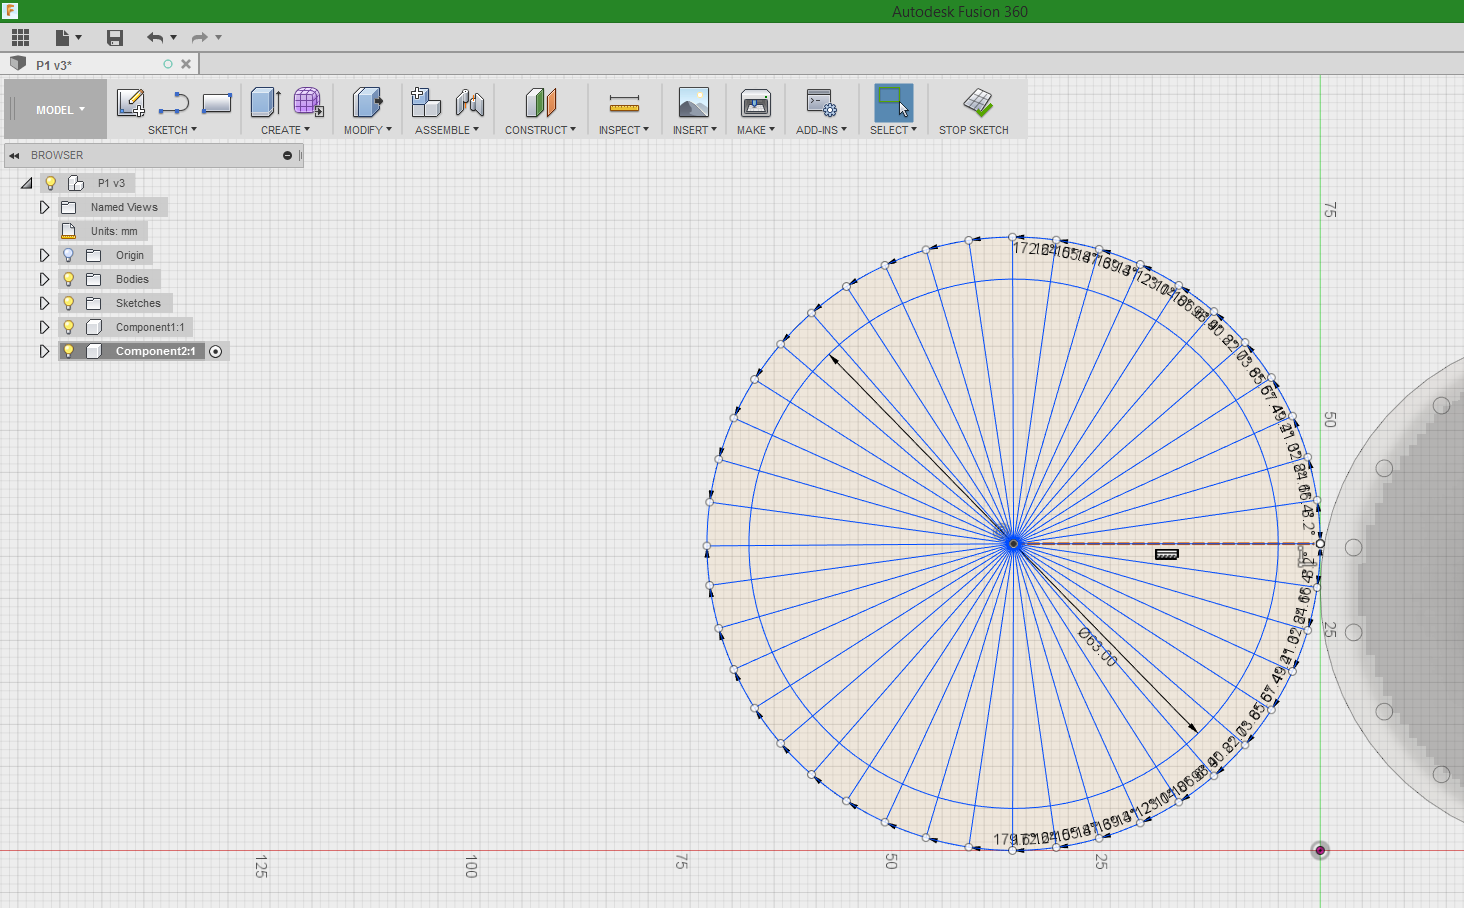Expand the Named Views folder

coord(44,207)
